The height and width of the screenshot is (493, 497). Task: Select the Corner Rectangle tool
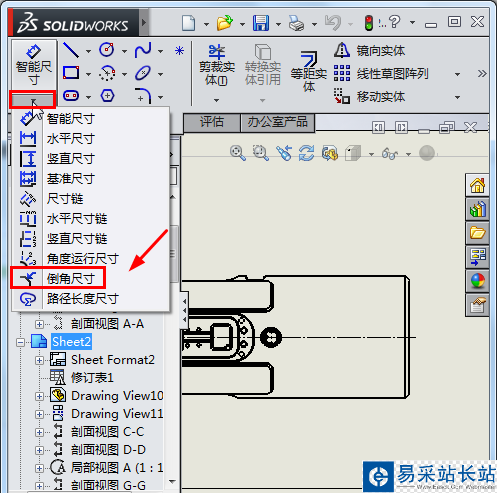click(71, 73)
